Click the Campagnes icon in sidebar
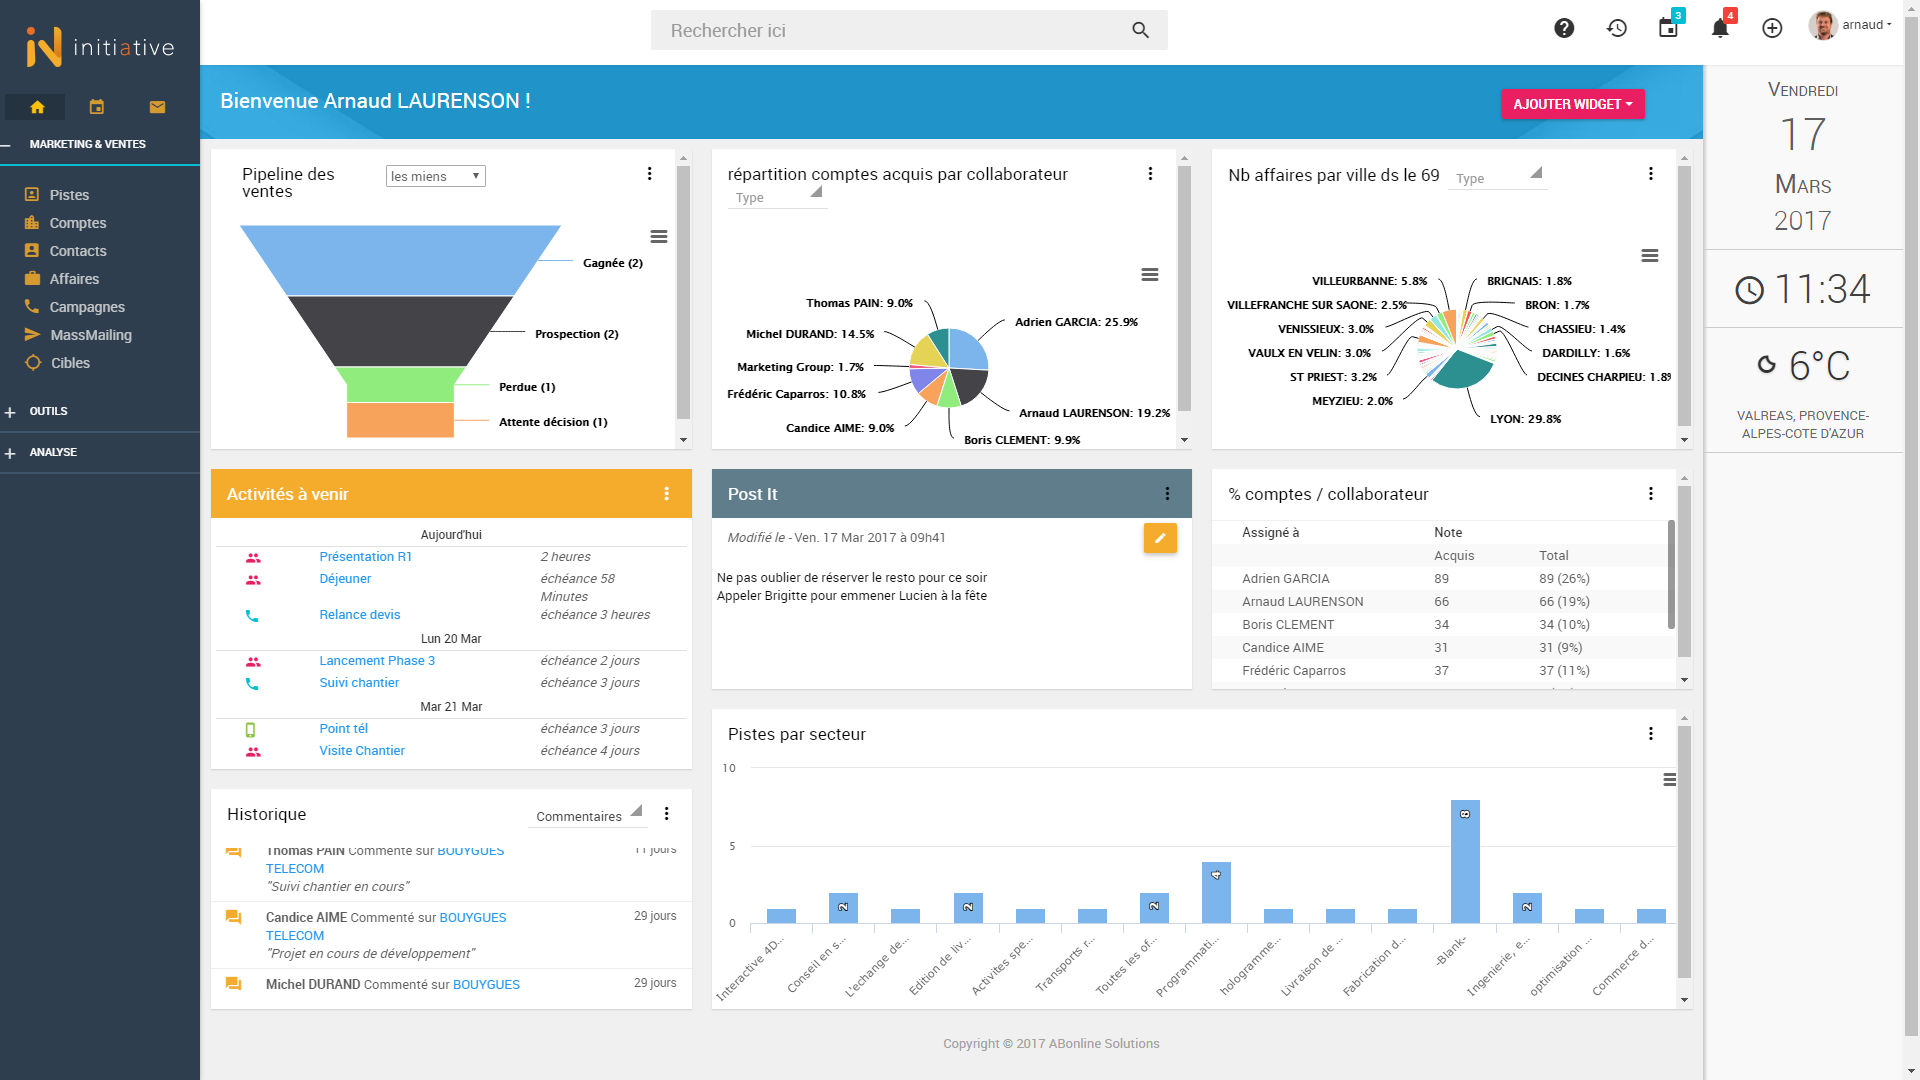 [x=29, y=306]
